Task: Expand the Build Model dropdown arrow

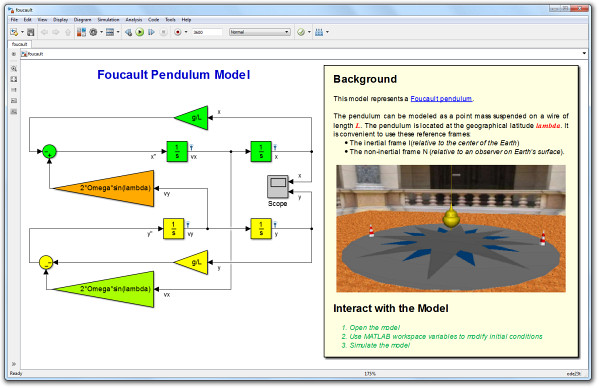Action: 327,32
